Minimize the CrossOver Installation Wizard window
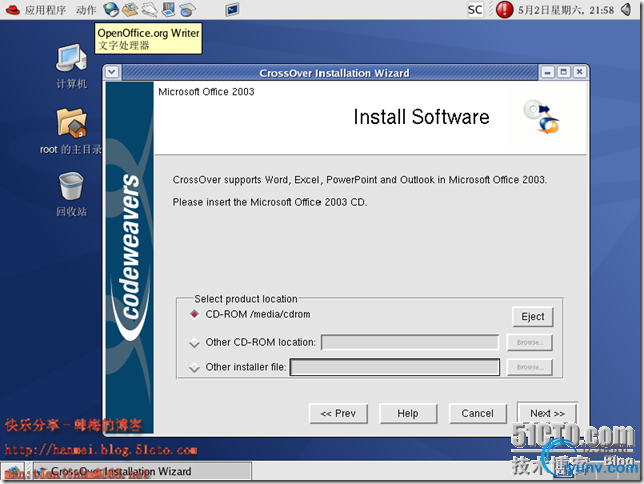Screen dimensions: 644x484 click(547, 73)
